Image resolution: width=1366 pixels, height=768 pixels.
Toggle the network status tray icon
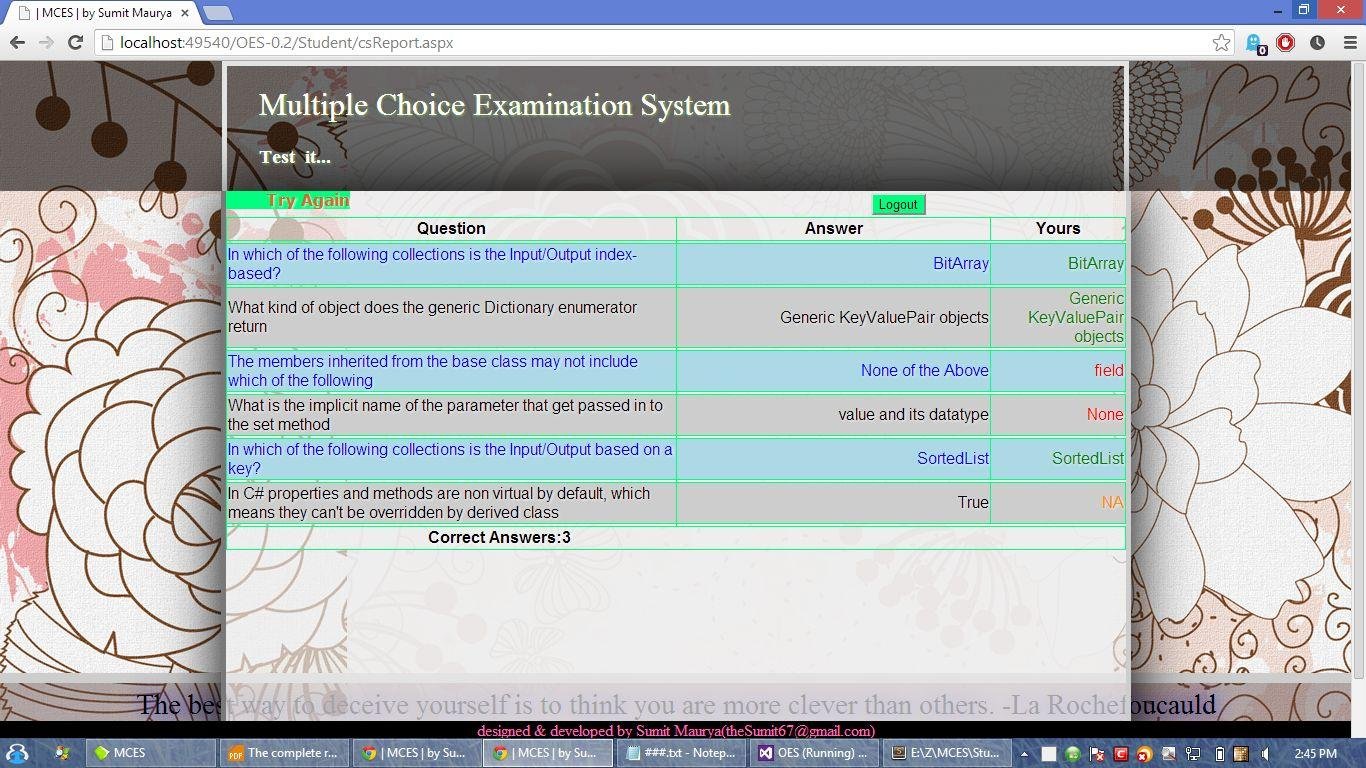pyautogui.click(x=1193, y=753)
